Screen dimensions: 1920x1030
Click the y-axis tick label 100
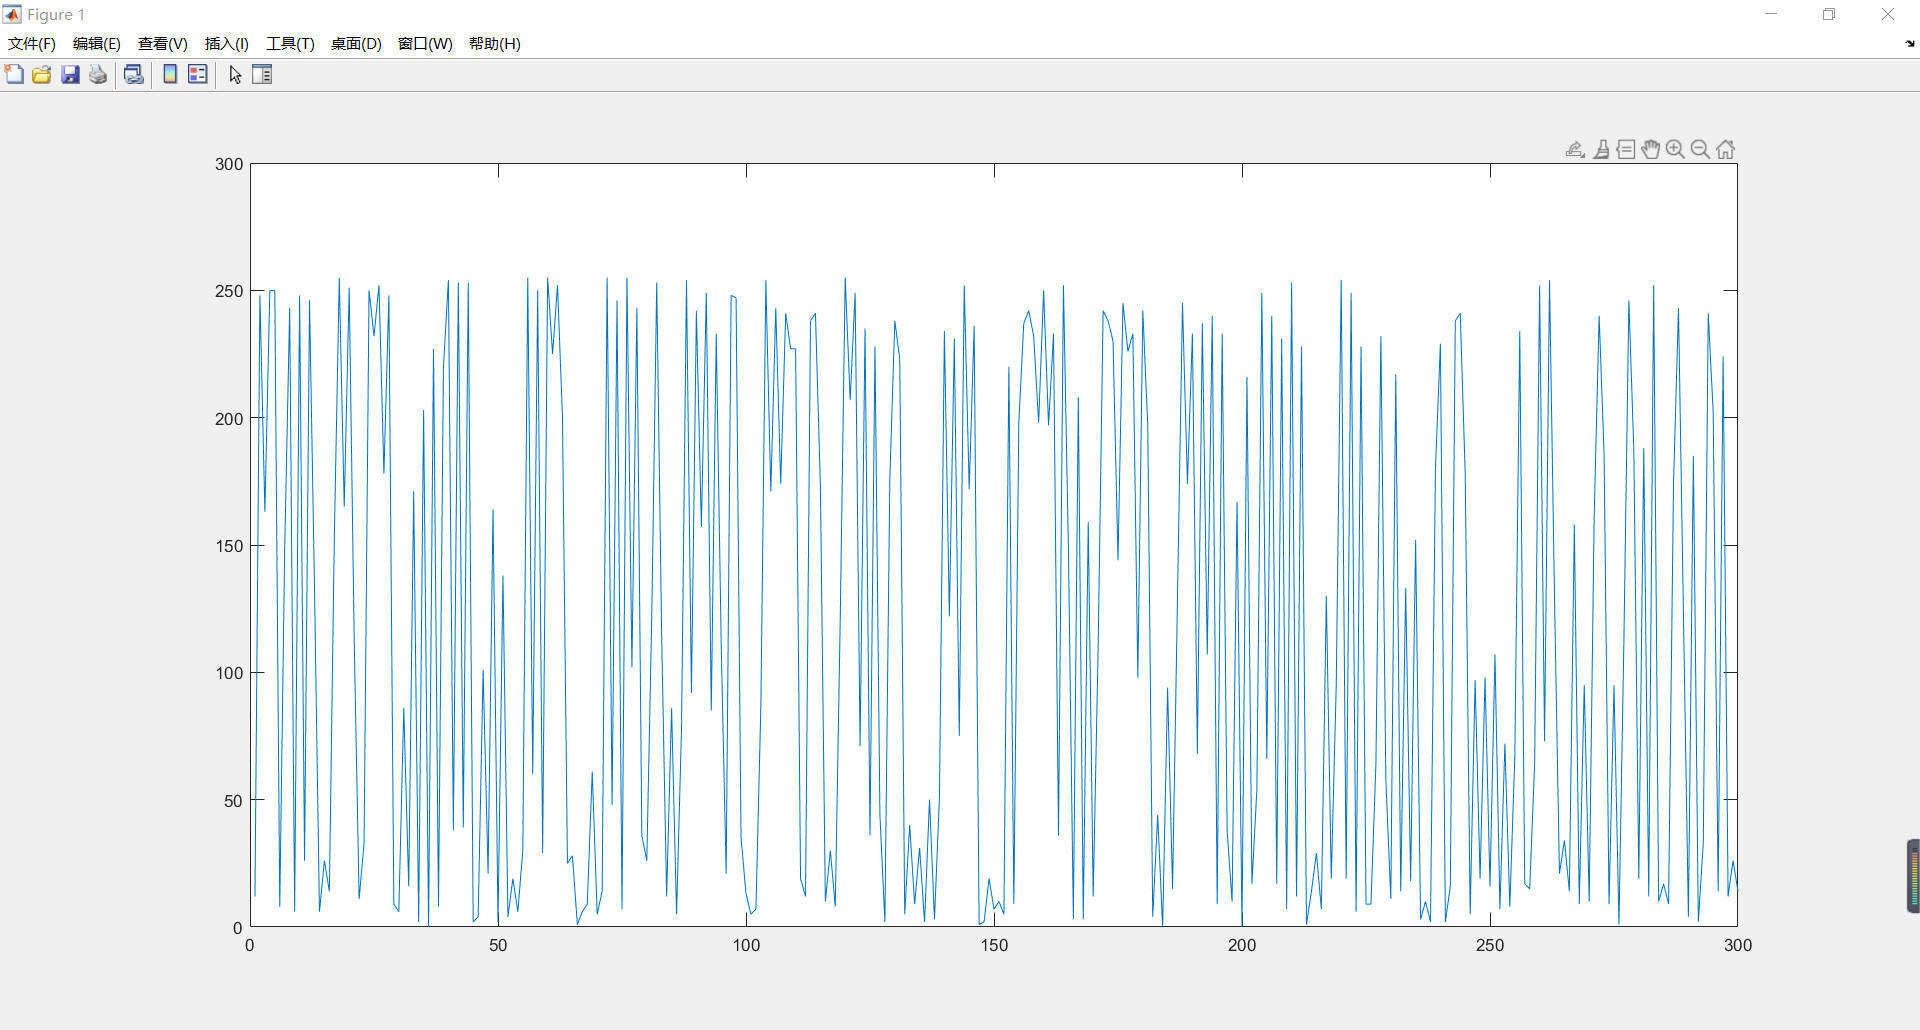pos(229,673)
